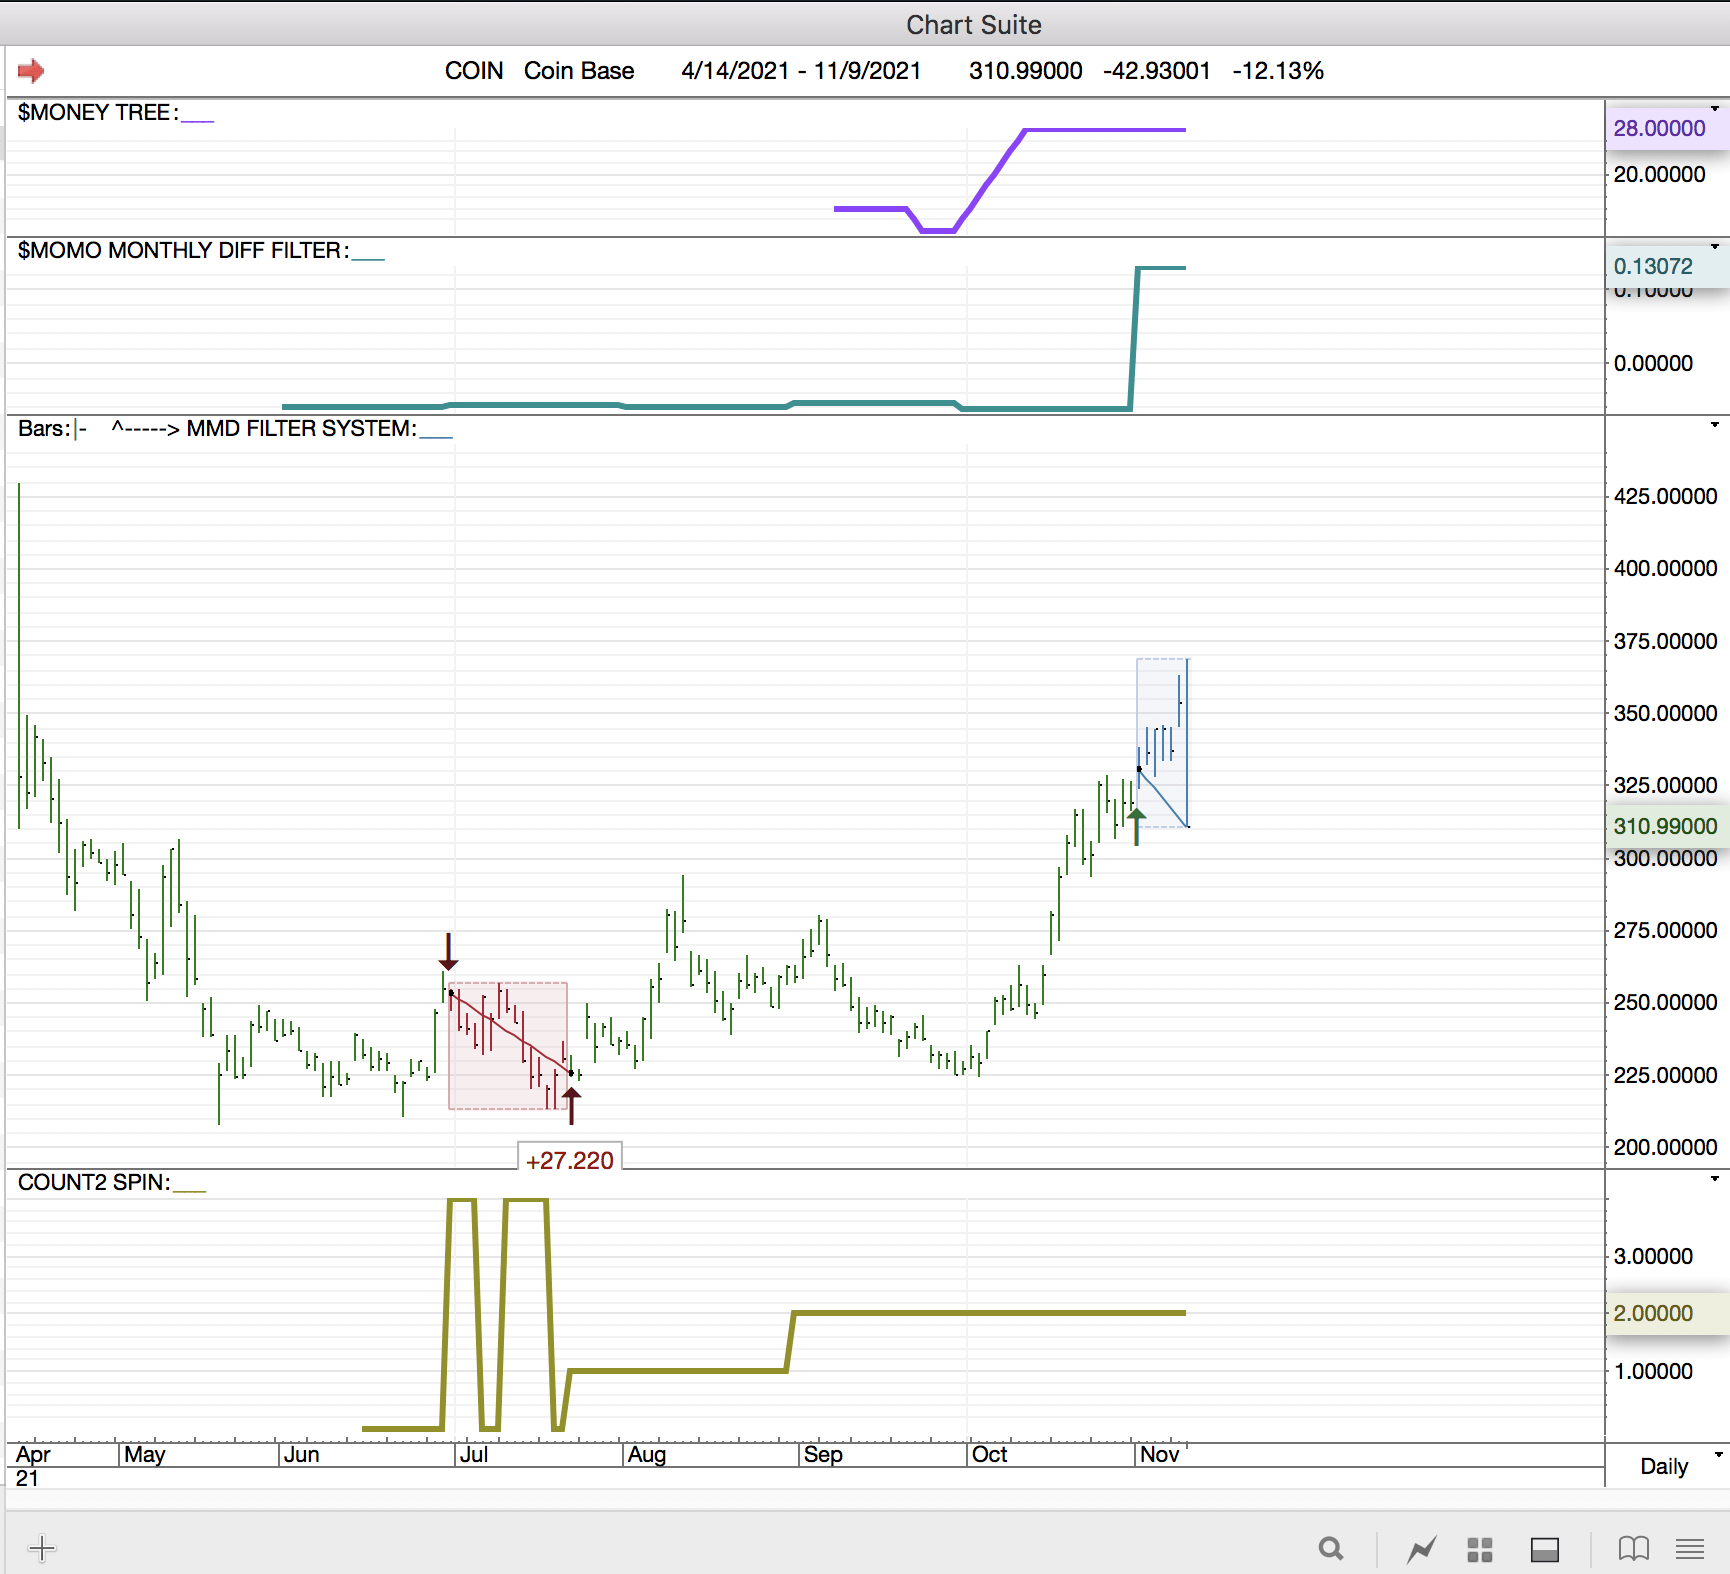
Task: Open the magnifying glass search tool
Action: [1330, 1549]
